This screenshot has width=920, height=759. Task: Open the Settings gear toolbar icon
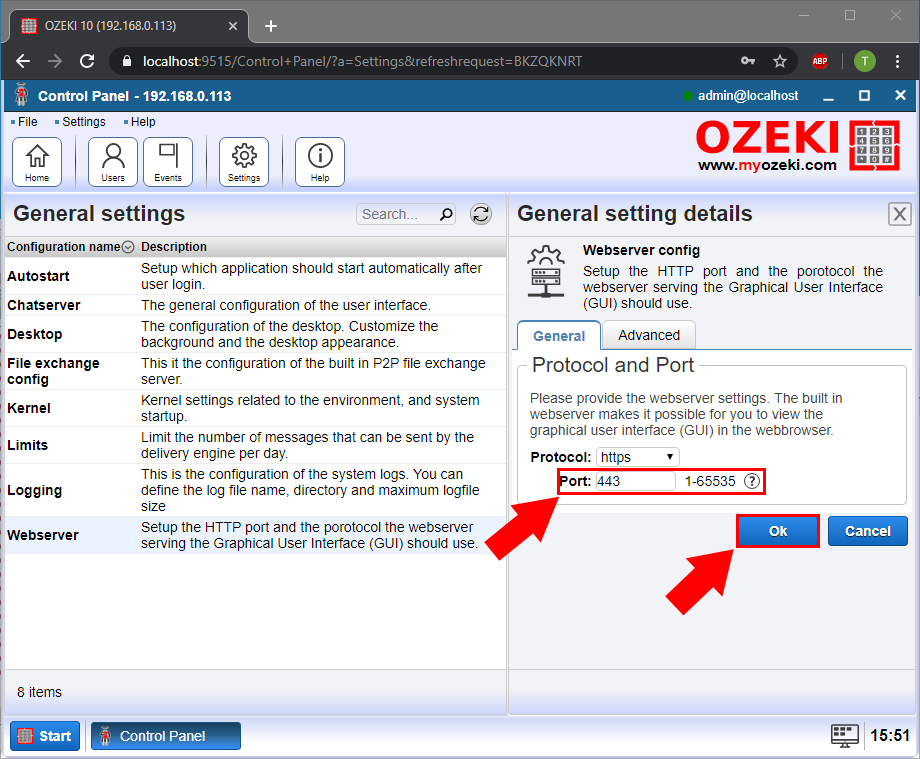(x=244, y=162)
